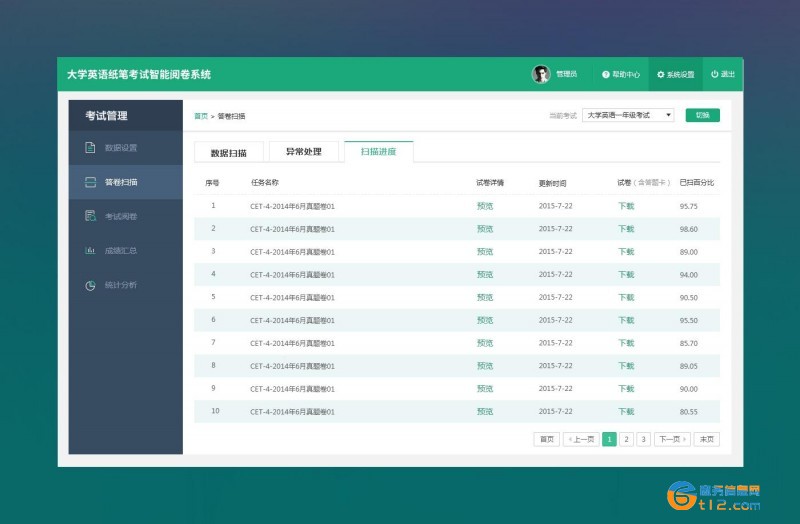
Task: Click 下载 link in row 9
Action: [626, 389]
